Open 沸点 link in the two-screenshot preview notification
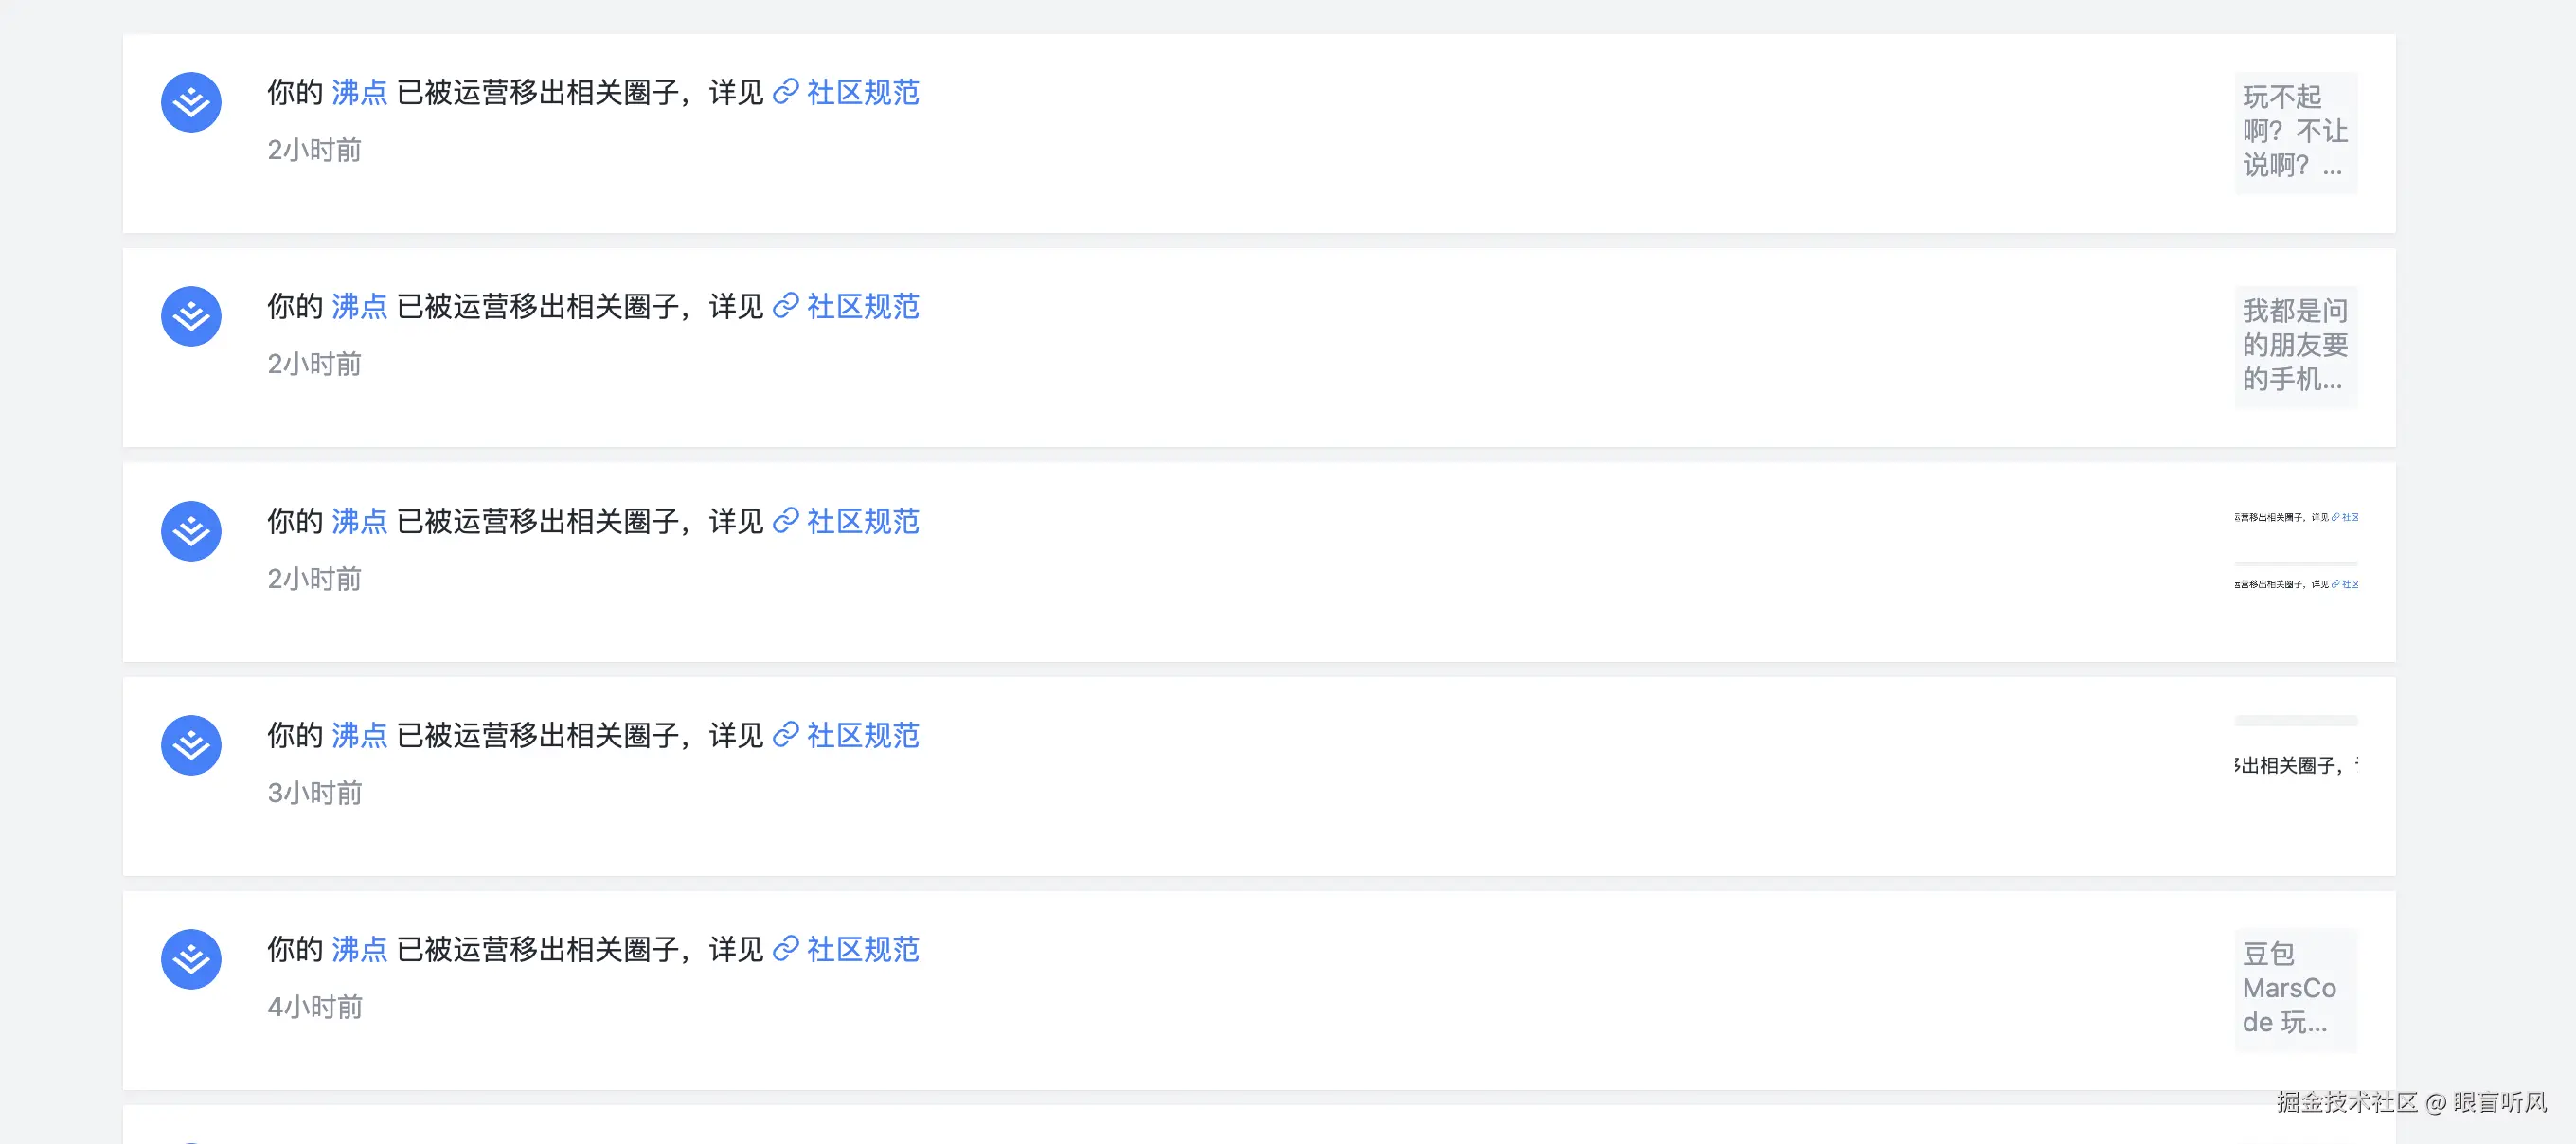2576x1144 pixels. tap(359, 521)
